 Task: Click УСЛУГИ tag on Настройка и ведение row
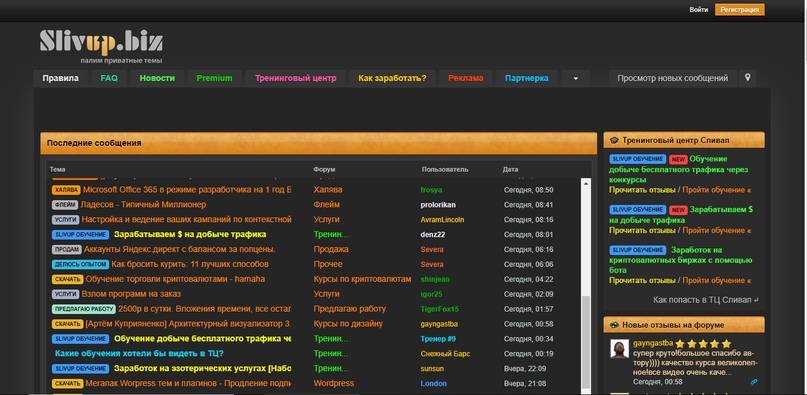[65, 220]
